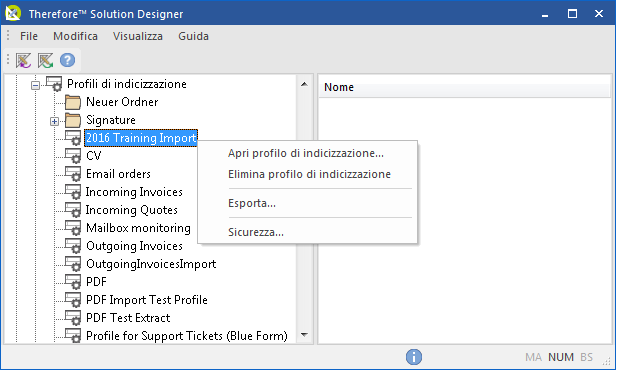Click the PDF profile icon
The image size is (617, 371).
point(73,282)
